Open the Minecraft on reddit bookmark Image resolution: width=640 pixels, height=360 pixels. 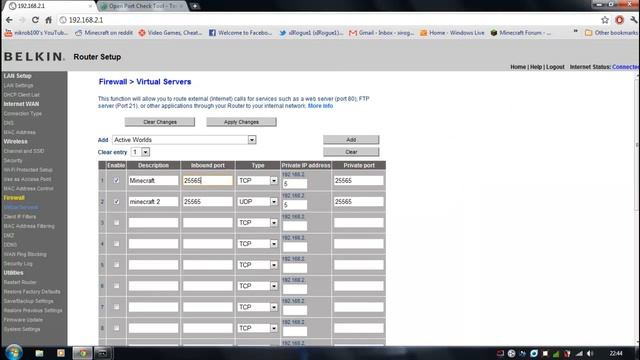coord(104,33)
